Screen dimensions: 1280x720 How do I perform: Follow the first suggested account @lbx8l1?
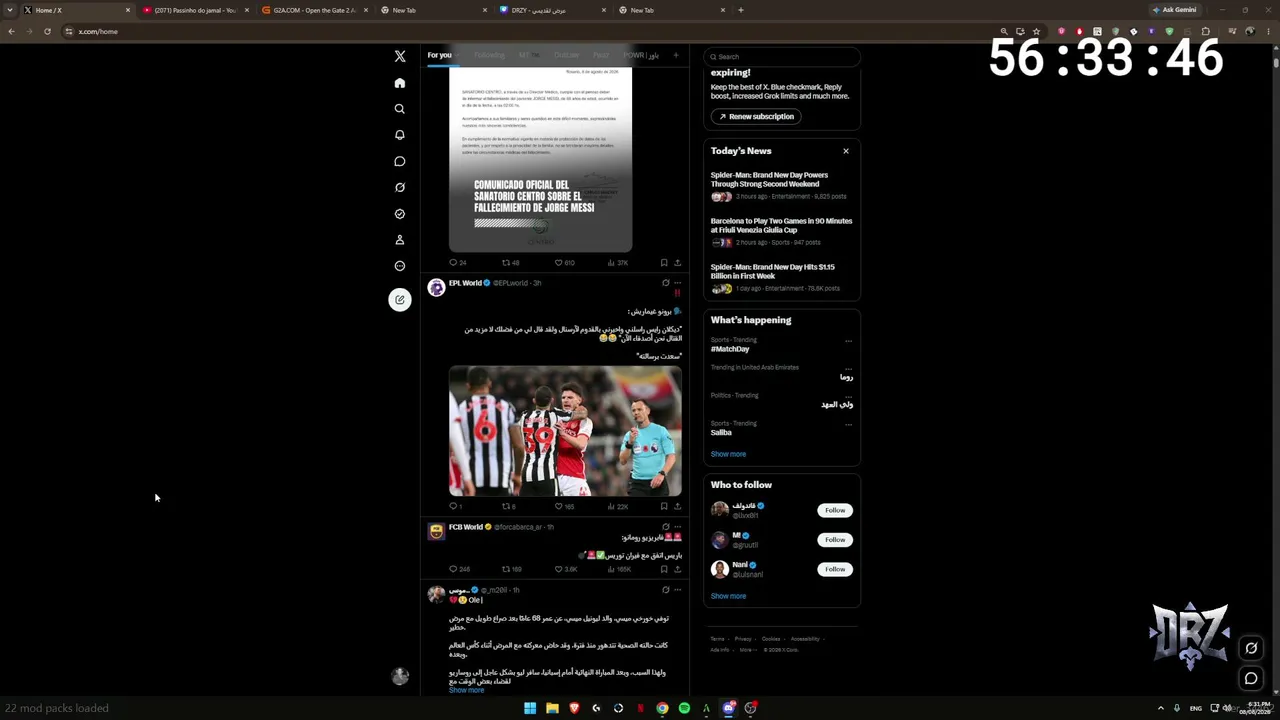click(834, 510)
